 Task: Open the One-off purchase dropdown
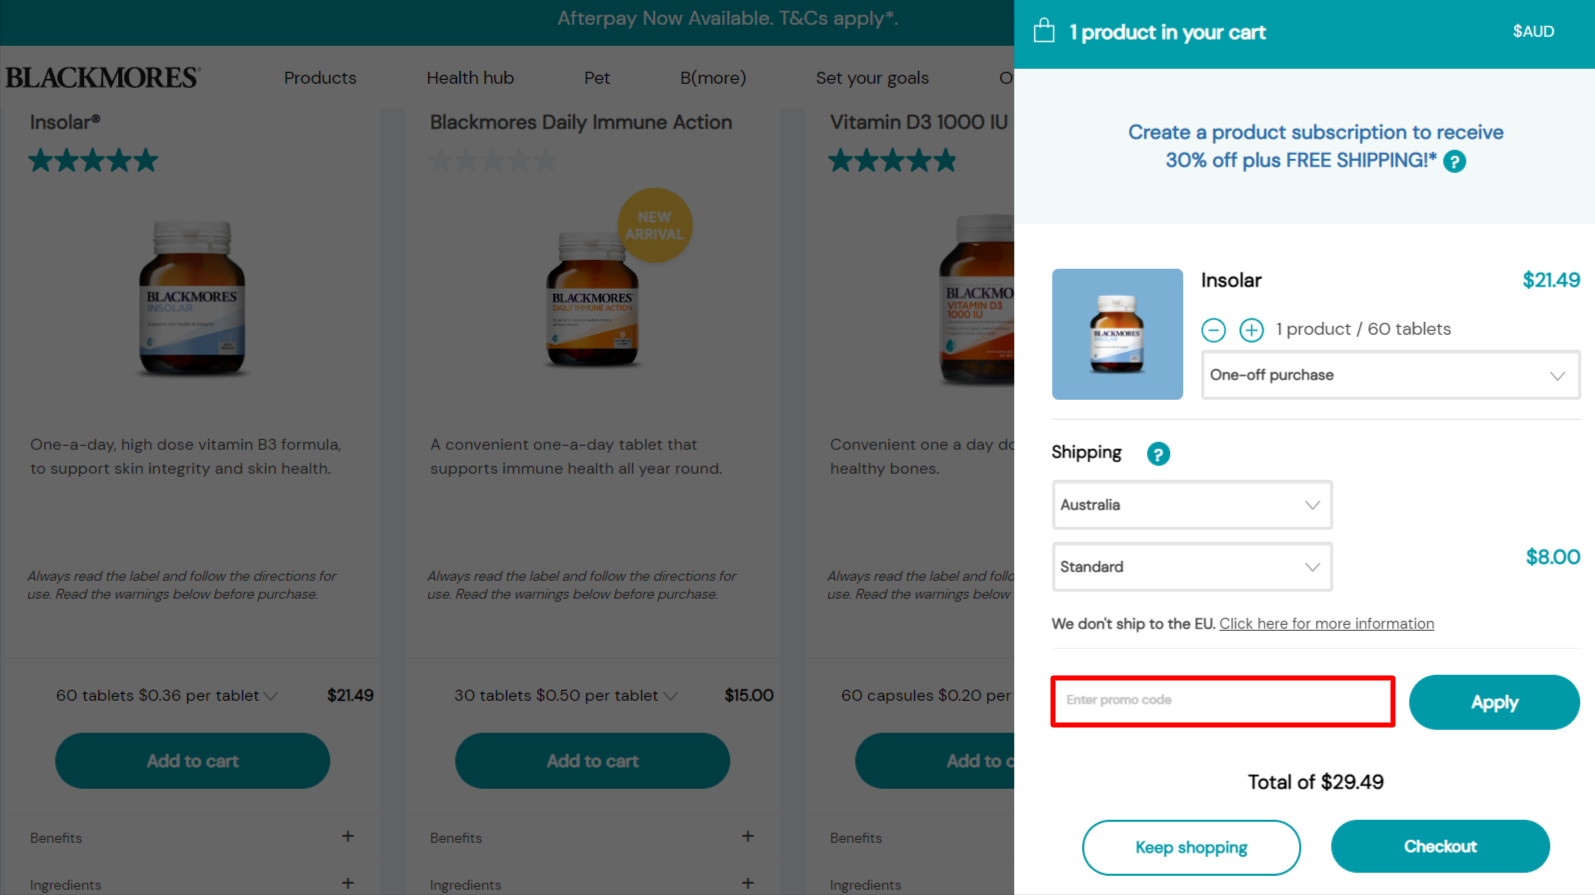pos(1390,375)
